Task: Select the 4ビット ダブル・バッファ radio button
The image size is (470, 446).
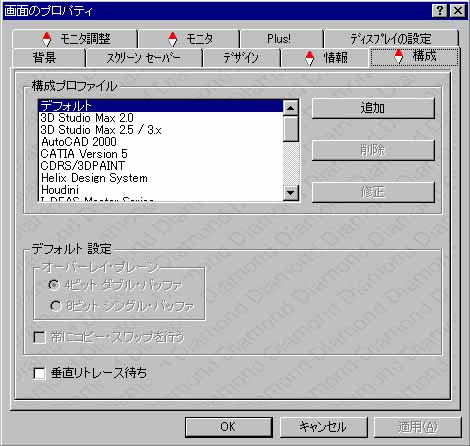Action: pos(54,285)
